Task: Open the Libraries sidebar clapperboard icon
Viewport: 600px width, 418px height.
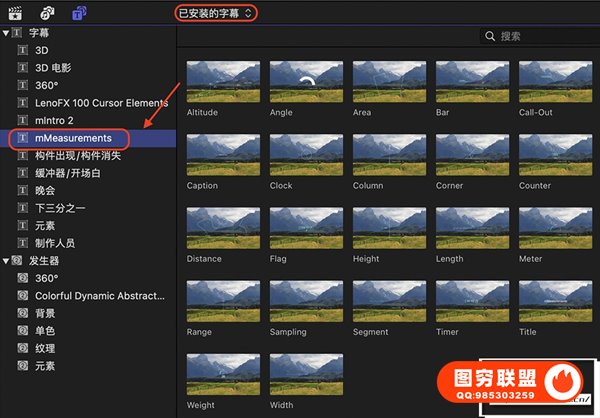Action: pos(16,13)
